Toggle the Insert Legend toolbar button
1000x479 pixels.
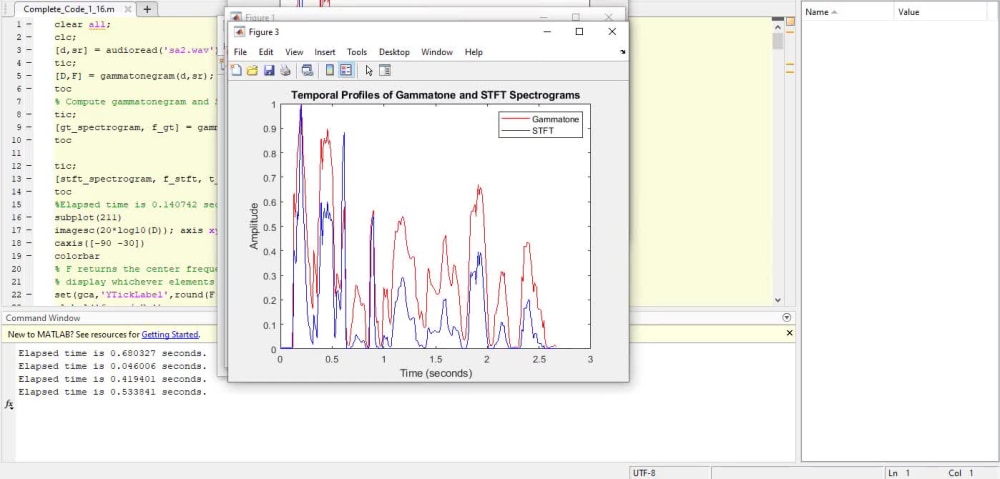(x=346, y=70)
